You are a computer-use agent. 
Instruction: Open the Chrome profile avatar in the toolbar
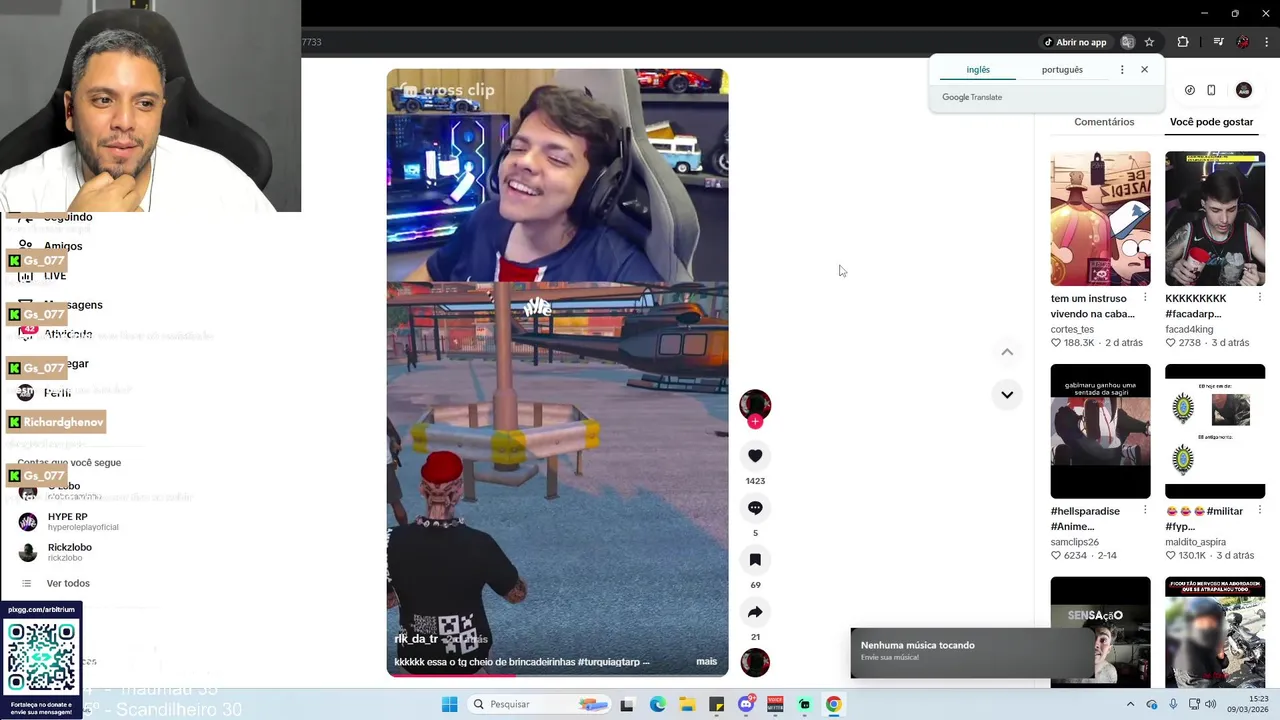[1243, 42]
